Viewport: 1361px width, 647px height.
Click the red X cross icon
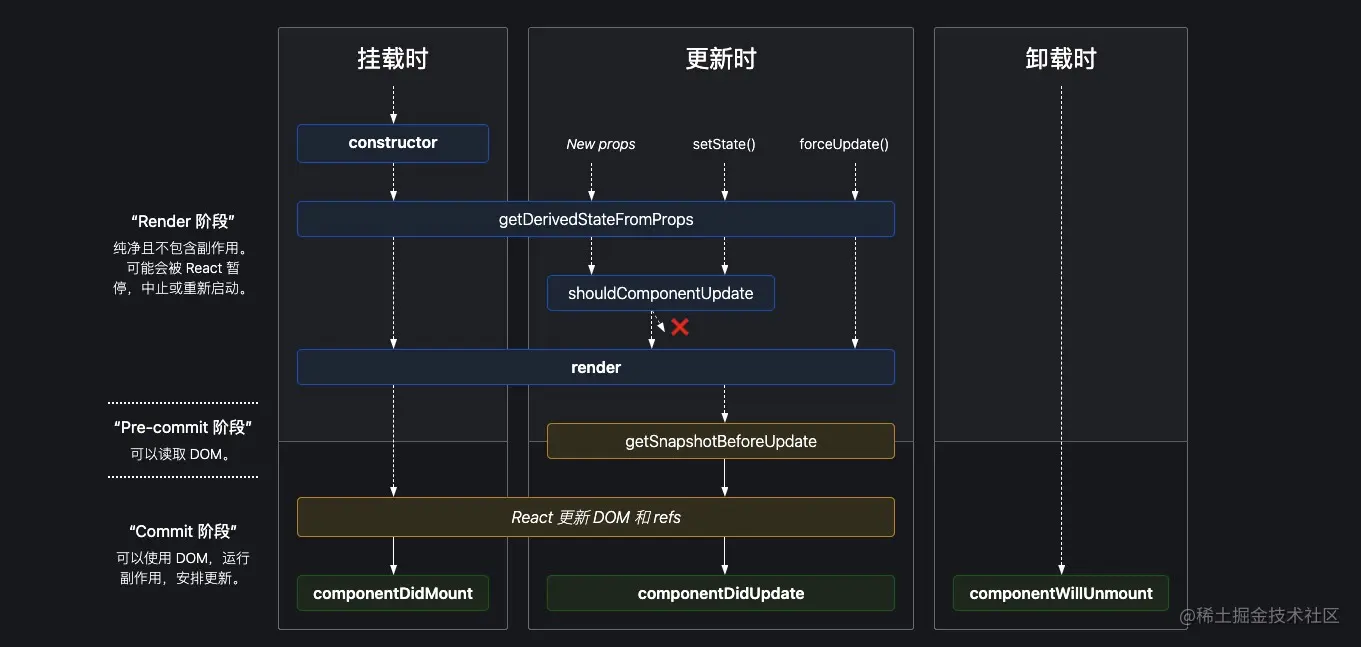680,327
